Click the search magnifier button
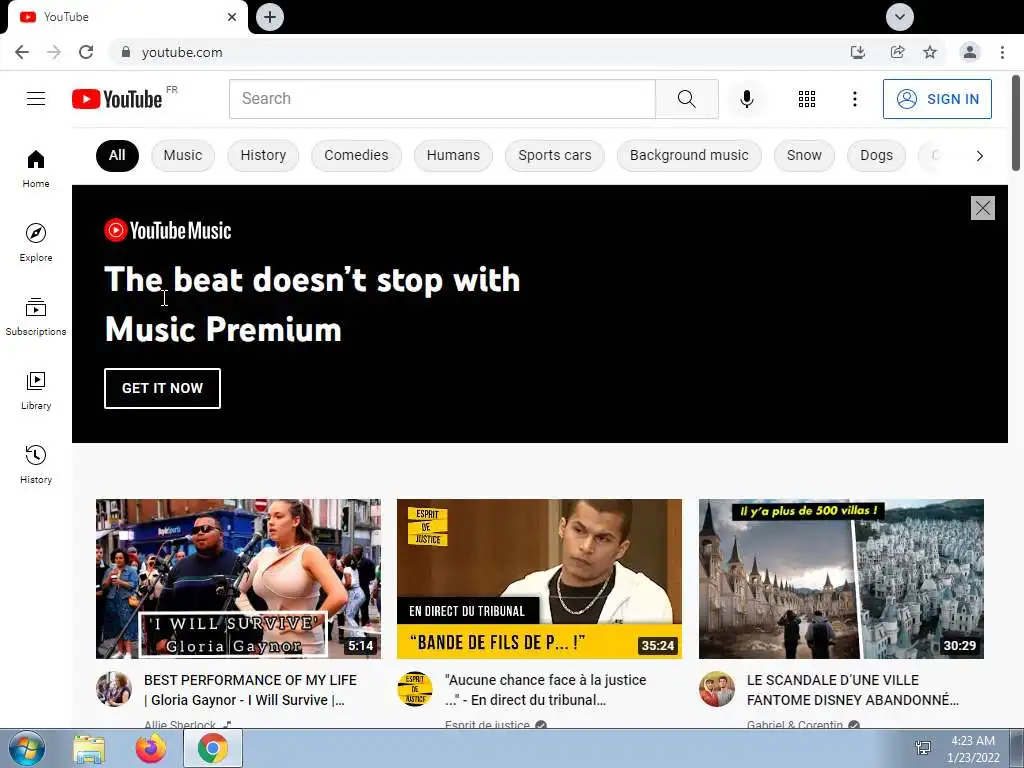This screenshot has width=1024, height=768. coord(686,99)
